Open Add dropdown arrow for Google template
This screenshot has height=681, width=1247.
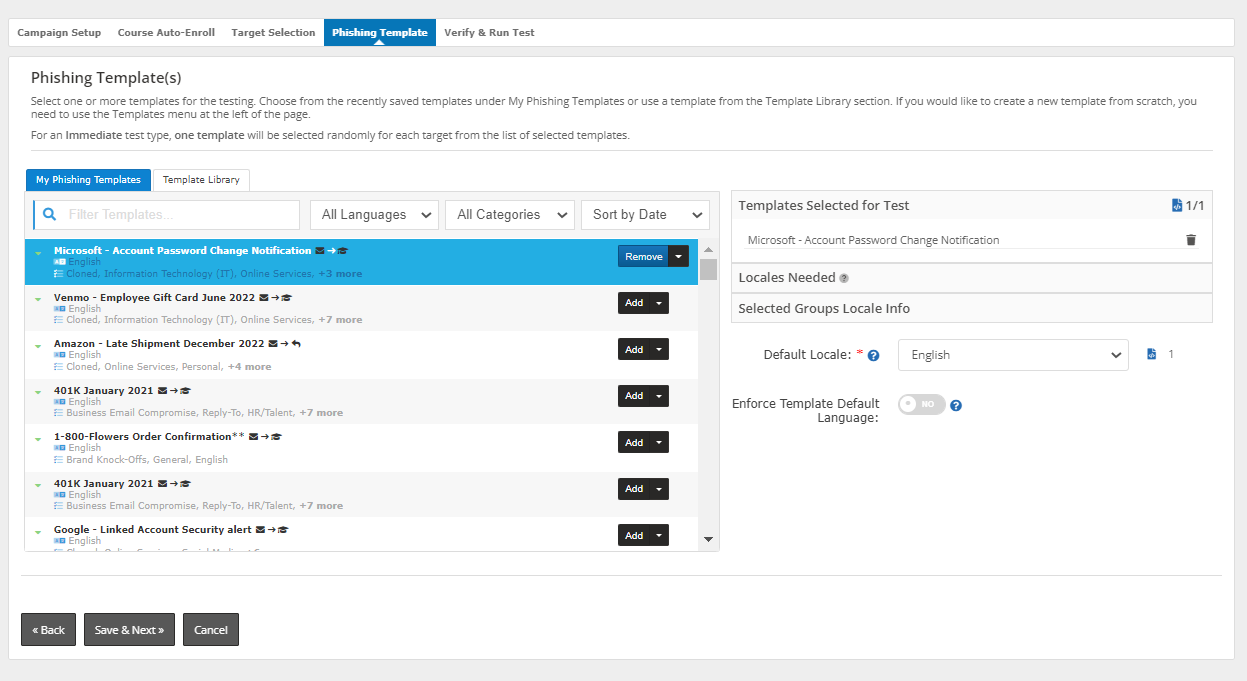tap(659, 536)
